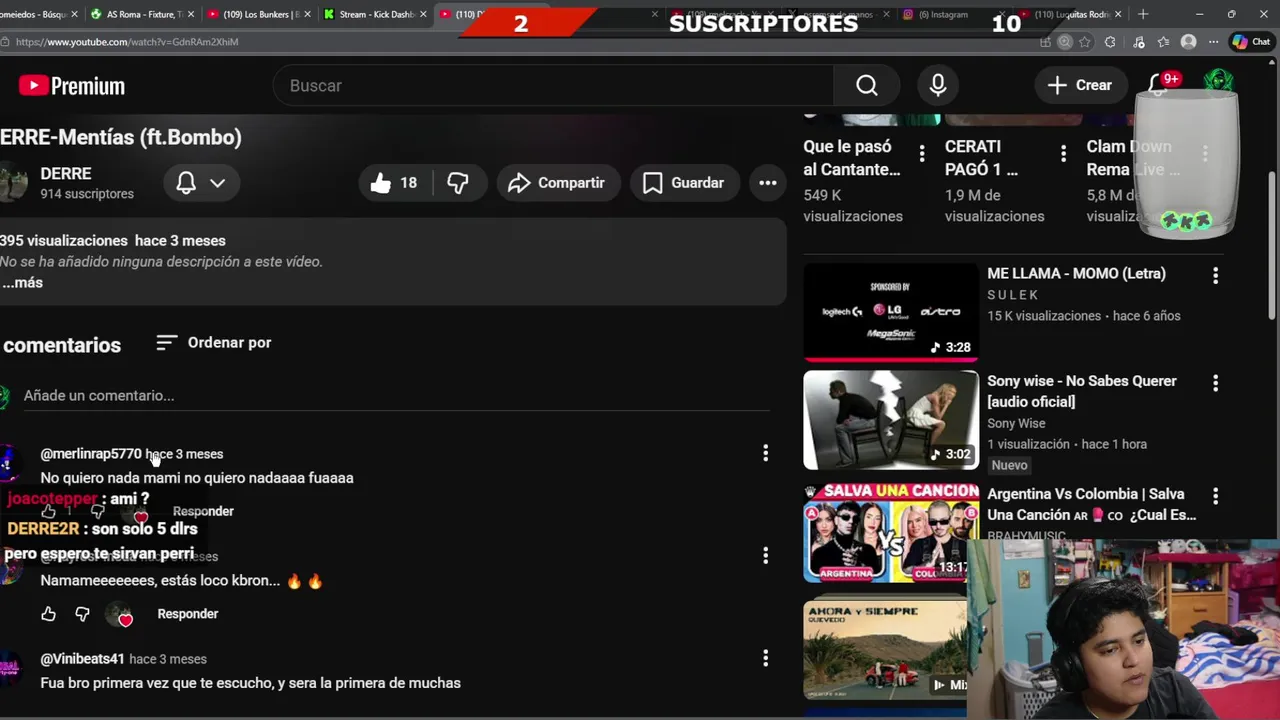Image resolution: width=1280 pixels, height=720 pixels.
Task: Click the Guardar save button
Action: click(x=684, y=183)
